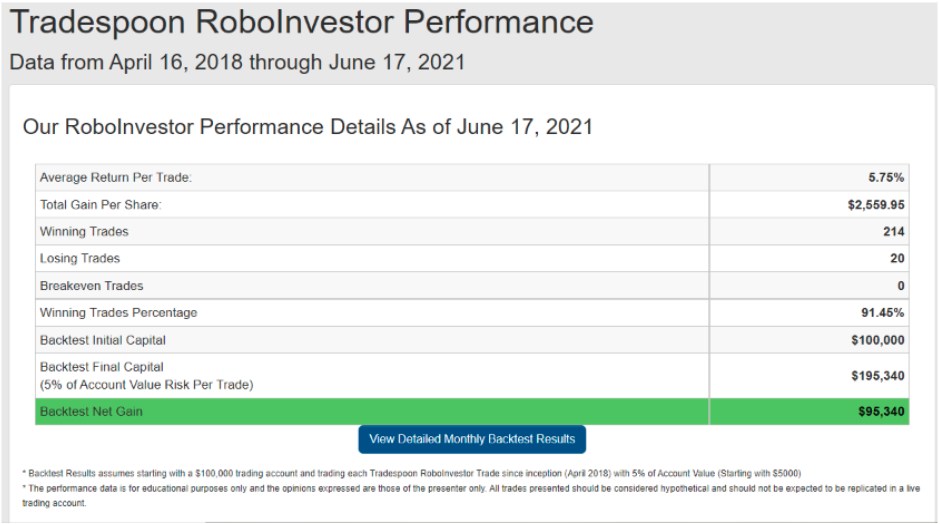Click View Detailed Monthly Backtest Results button
The image size is (940, 524).
click(472, 439)
